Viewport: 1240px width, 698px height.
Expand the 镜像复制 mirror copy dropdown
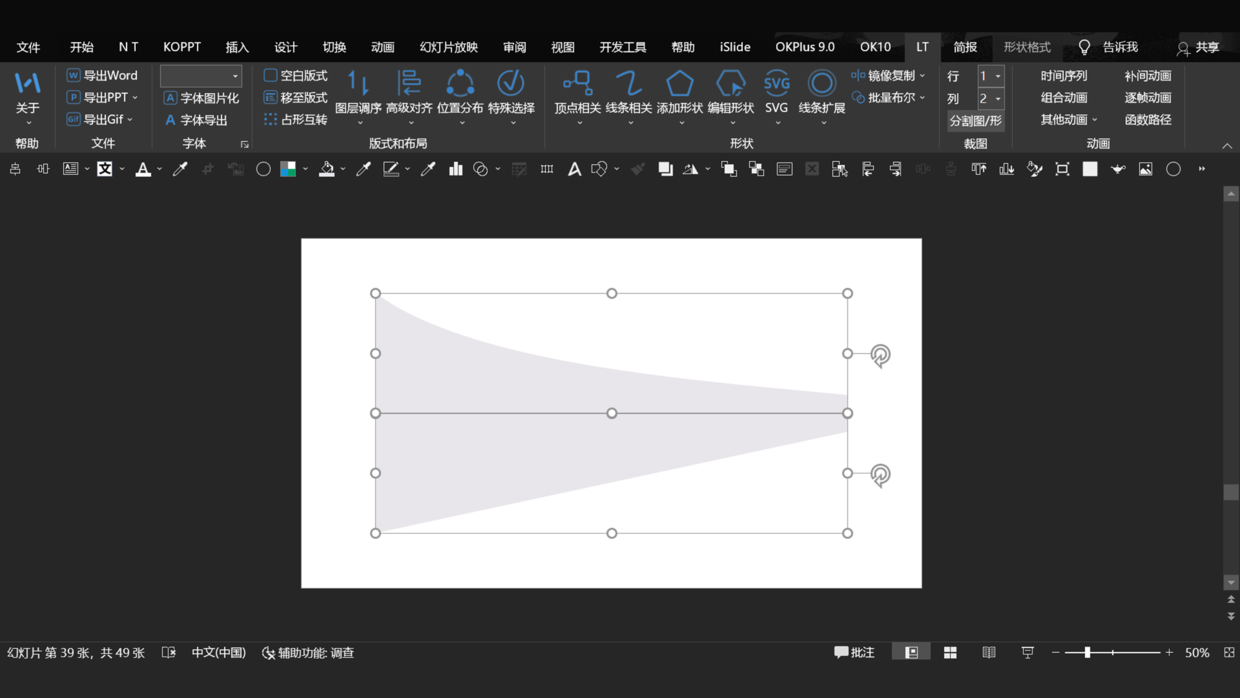click(x=922, y=76)
